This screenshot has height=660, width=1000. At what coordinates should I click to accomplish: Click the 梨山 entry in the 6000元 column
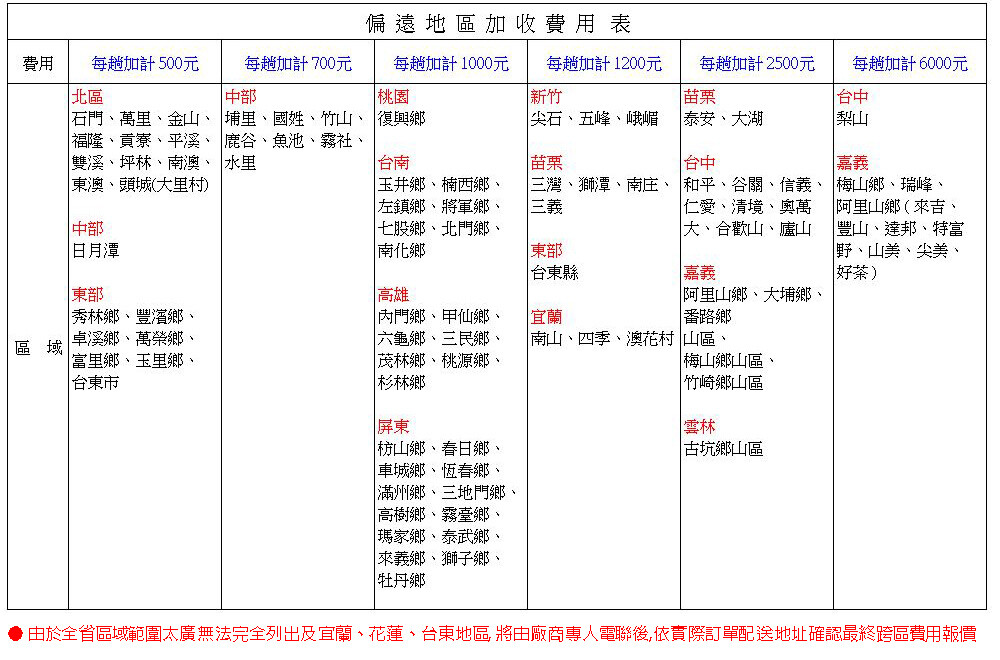[x=852, y=119]
